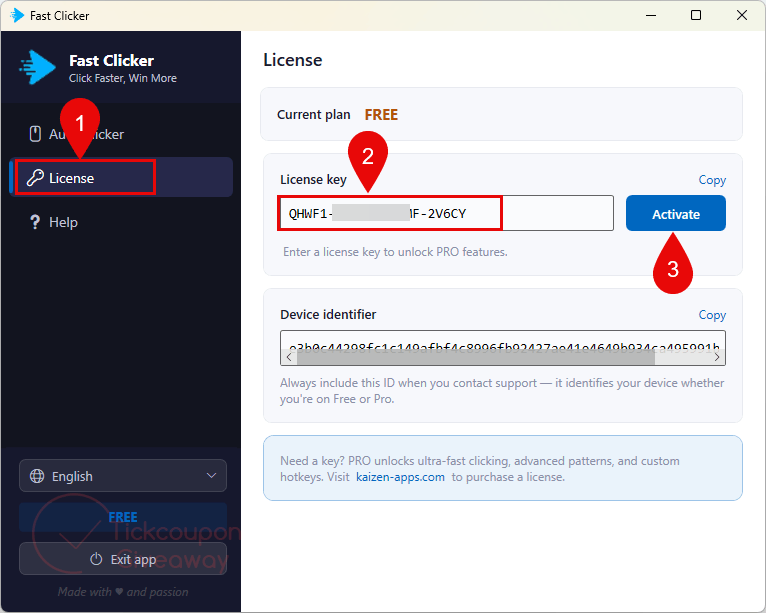The image size is (766, 613).
Task: Copy the device identifier
Action: 712,315
